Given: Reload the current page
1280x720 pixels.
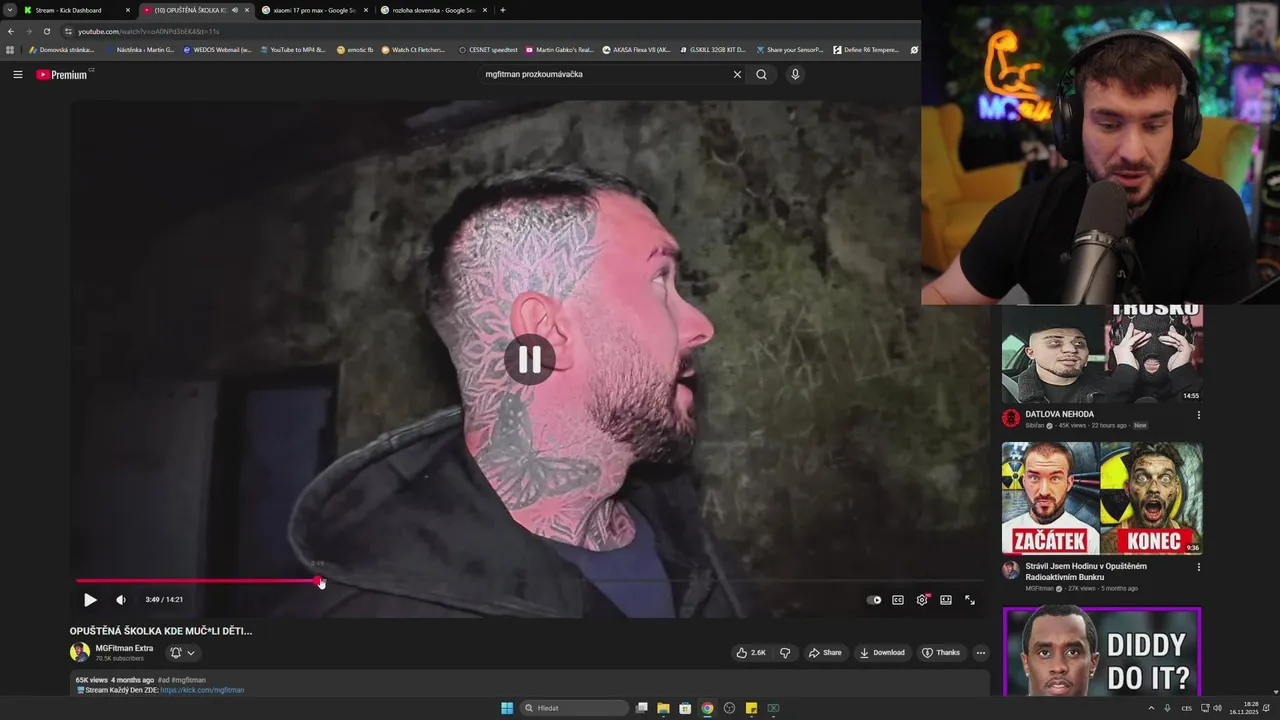Looking at the screenshot, I should point(46,31).
